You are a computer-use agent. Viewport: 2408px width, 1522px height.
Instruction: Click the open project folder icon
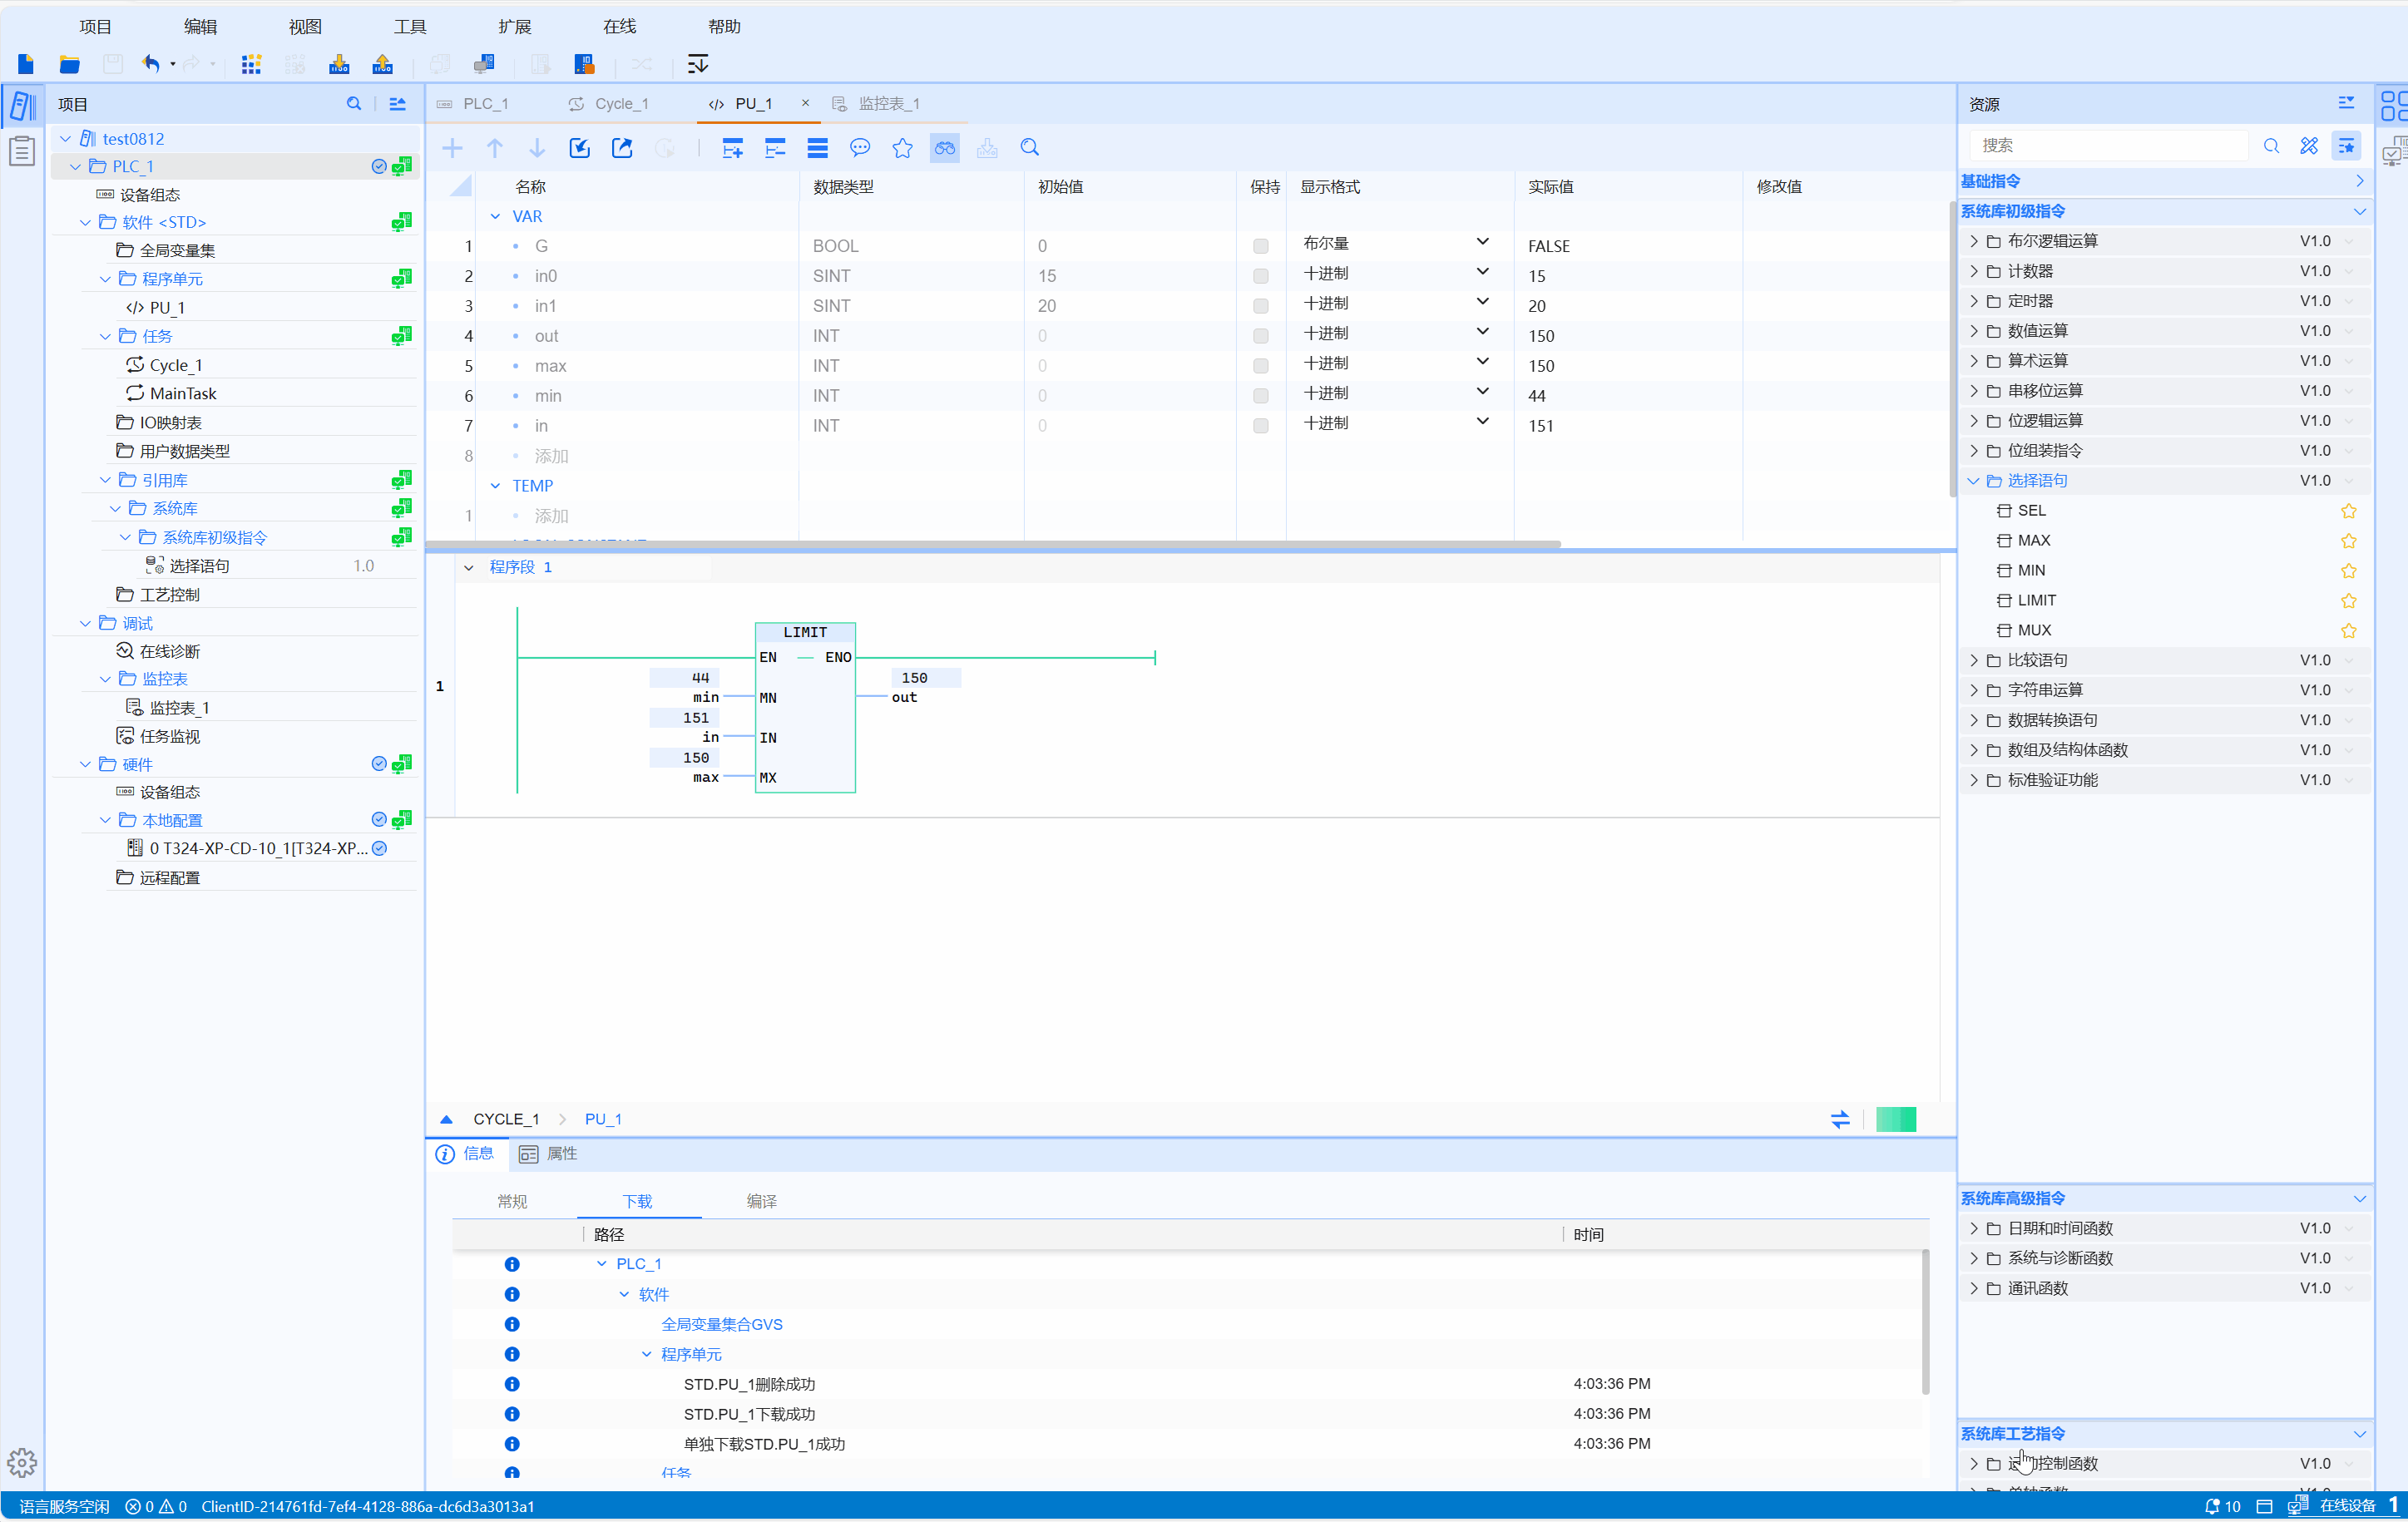[x=69, y=64]
